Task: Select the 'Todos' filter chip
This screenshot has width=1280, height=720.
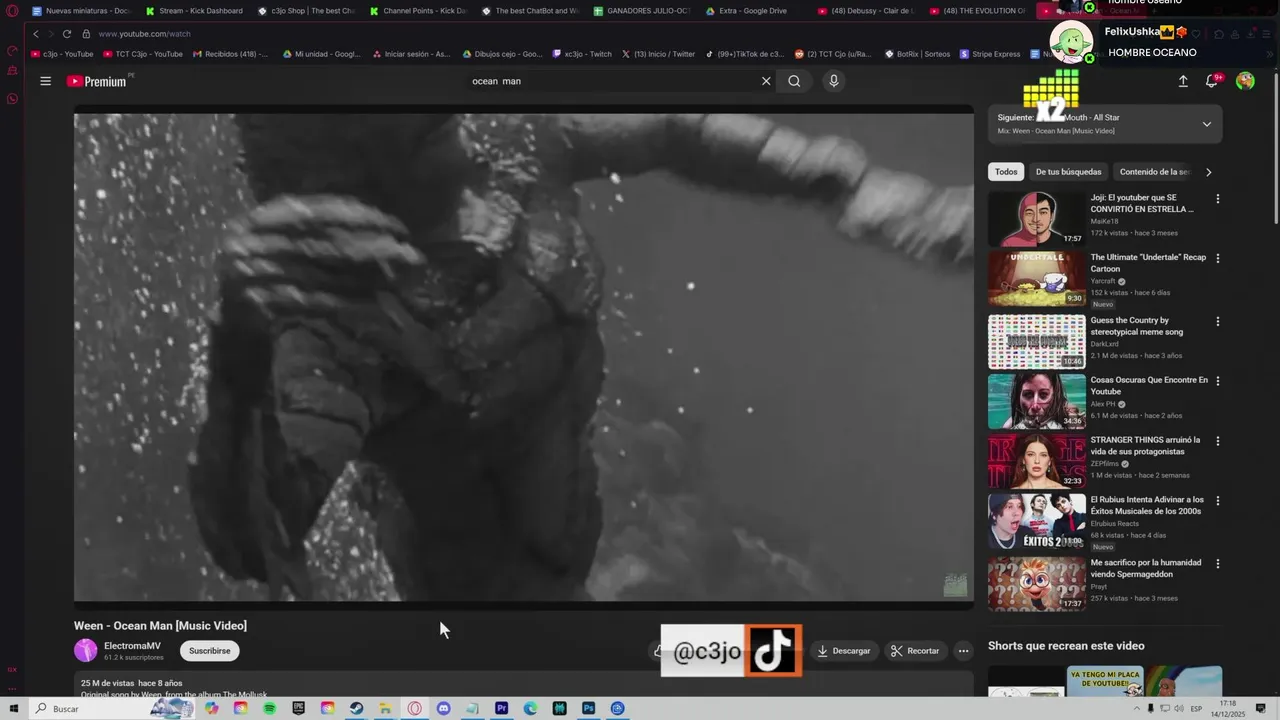Action: [1006, 172]
